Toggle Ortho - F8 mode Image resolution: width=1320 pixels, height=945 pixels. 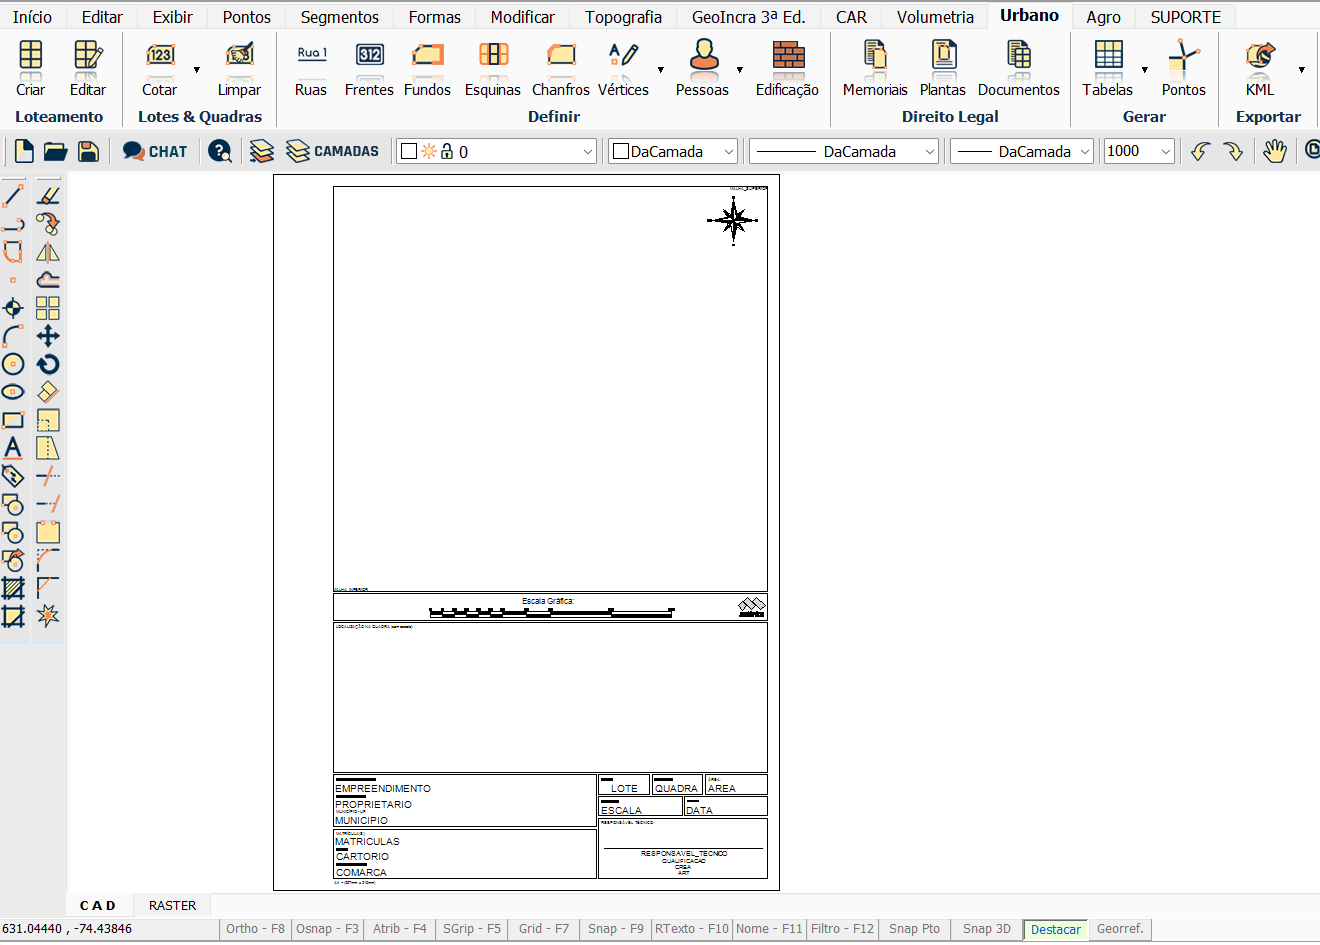click(255, 929)
